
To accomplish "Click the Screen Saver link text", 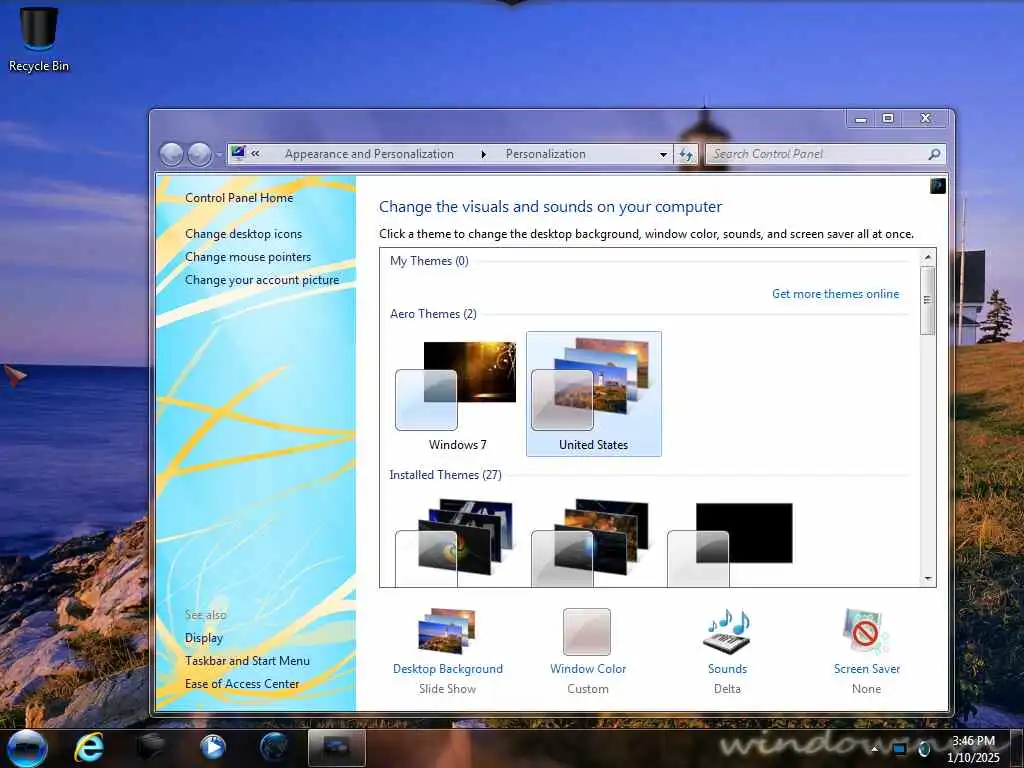I will (867, 669).
